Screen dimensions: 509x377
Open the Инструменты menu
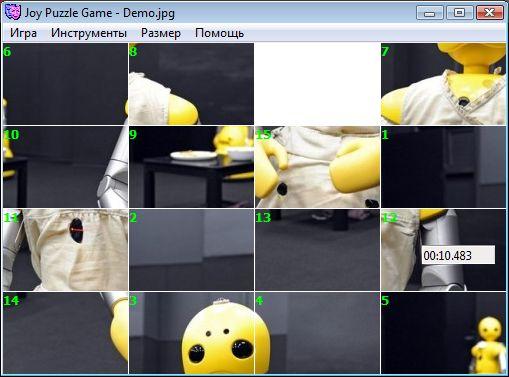pos(89,33)
